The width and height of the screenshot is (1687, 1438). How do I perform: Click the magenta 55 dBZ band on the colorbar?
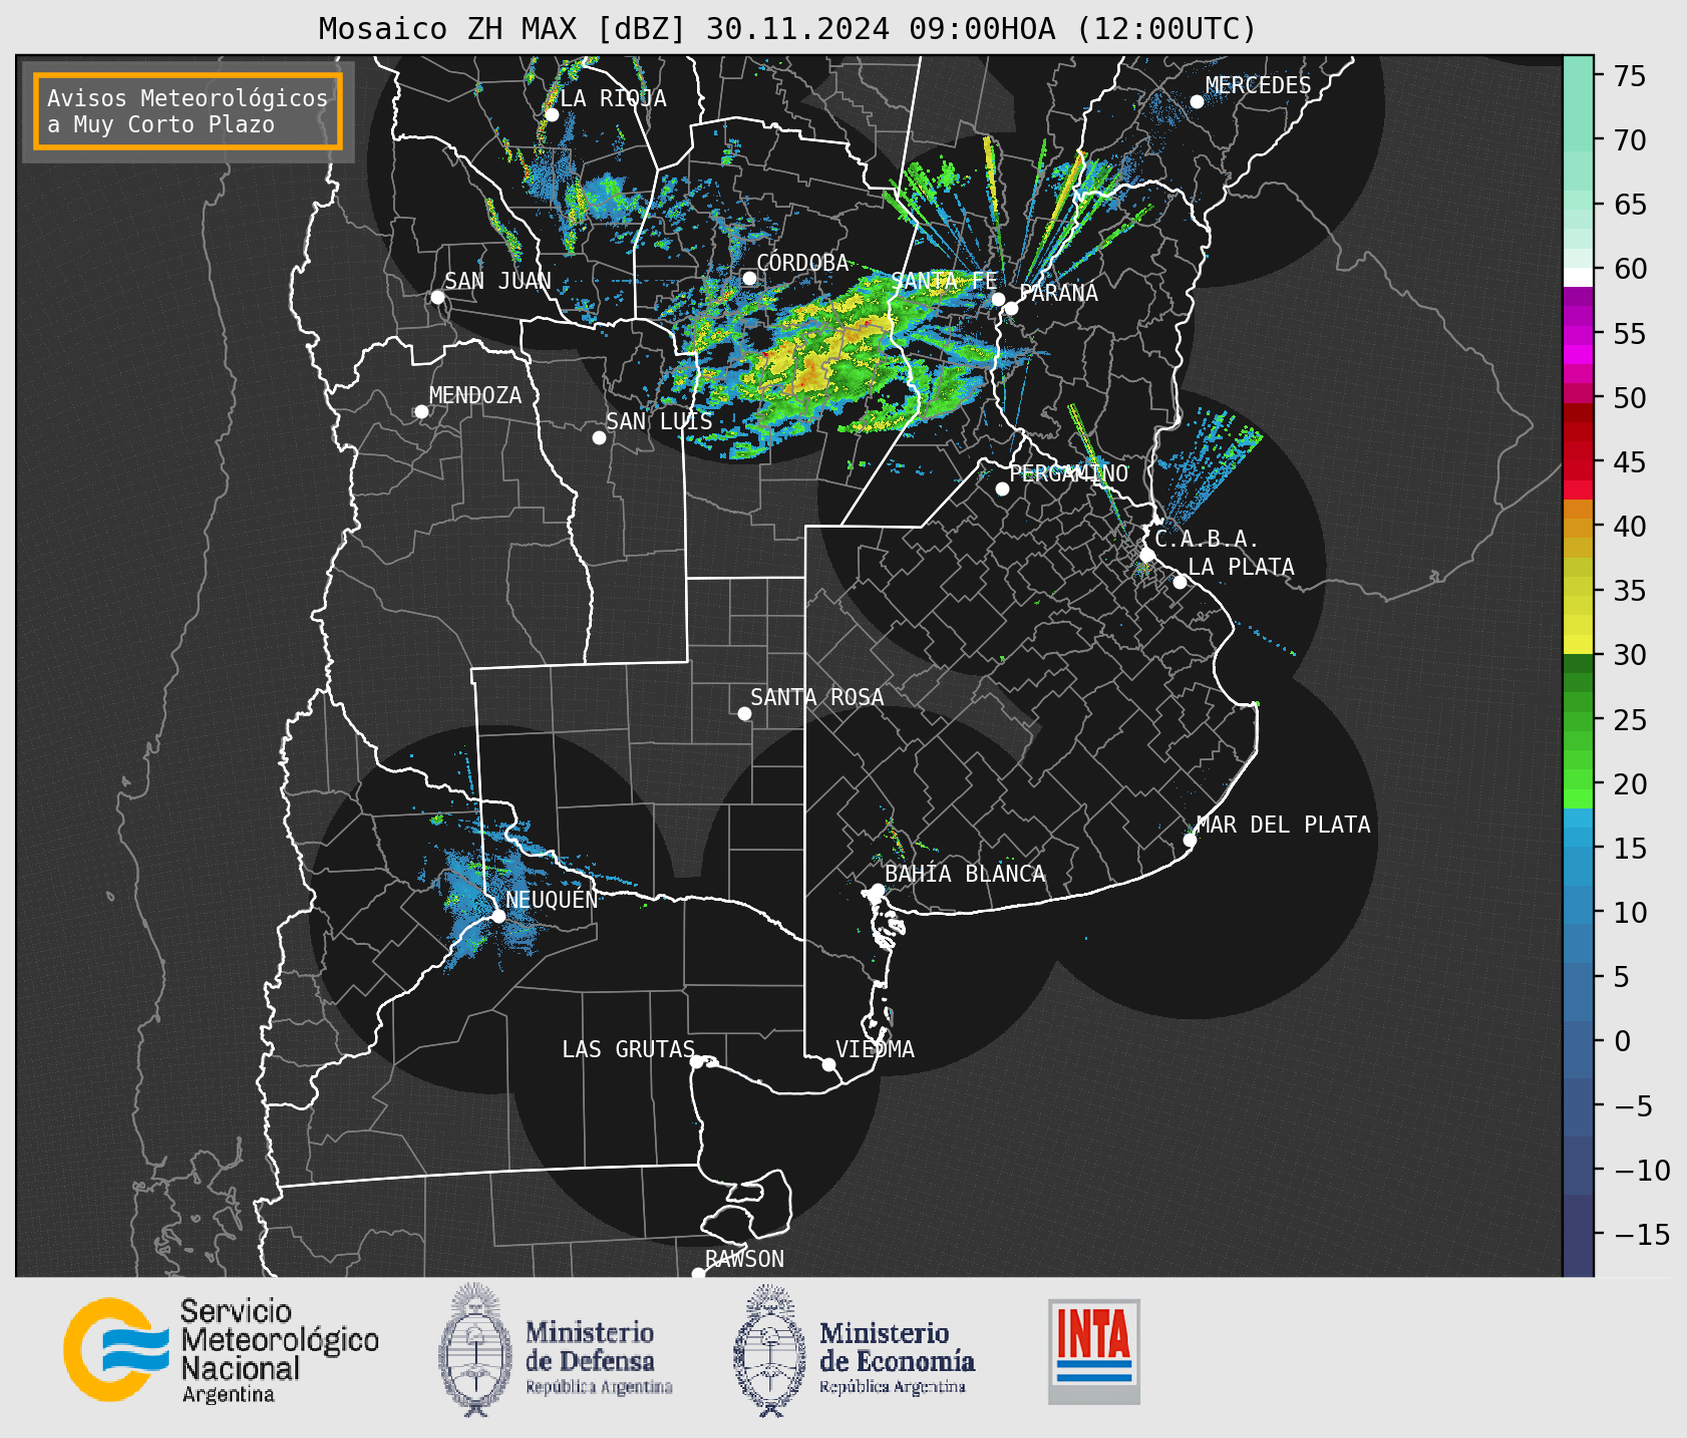1578,335
